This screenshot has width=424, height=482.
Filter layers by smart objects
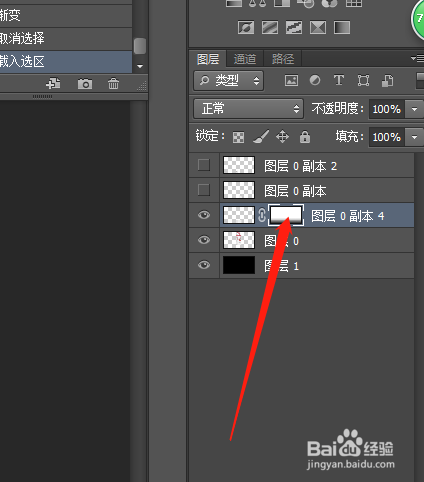pos(387,80)
